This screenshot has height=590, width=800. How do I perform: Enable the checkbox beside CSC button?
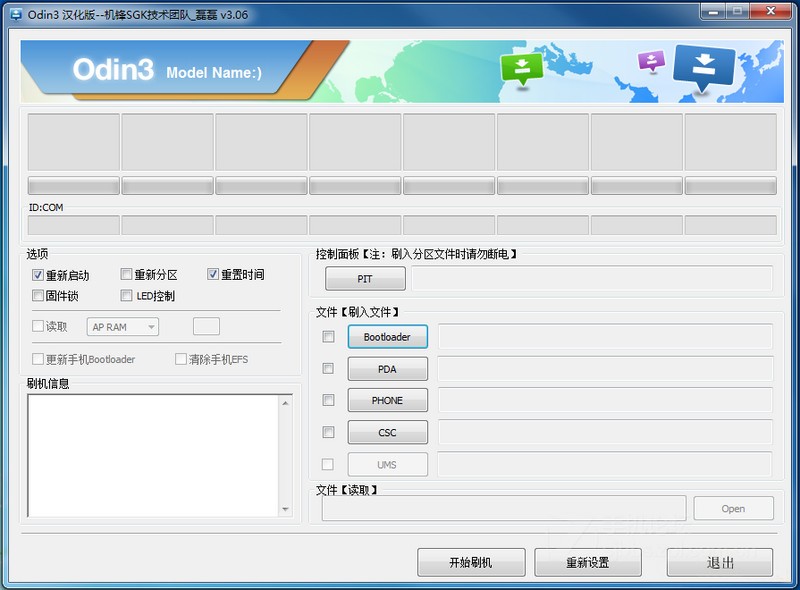click(x=328, y=432)
